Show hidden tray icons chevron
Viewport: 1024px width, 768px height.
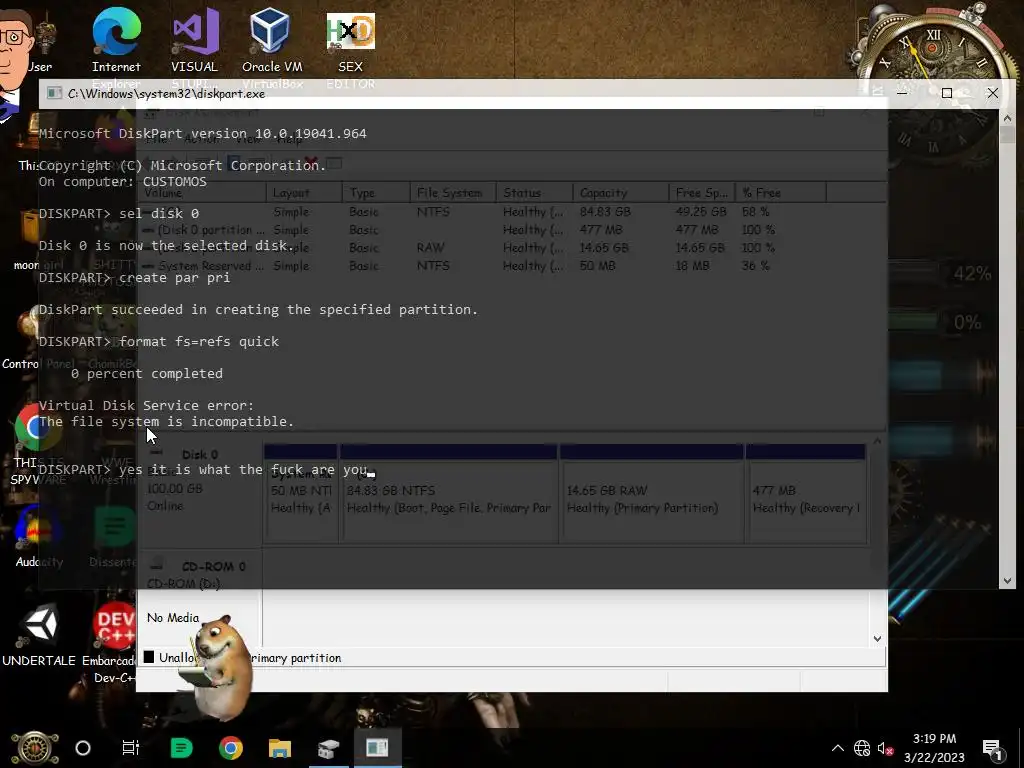tap(838, 748)
